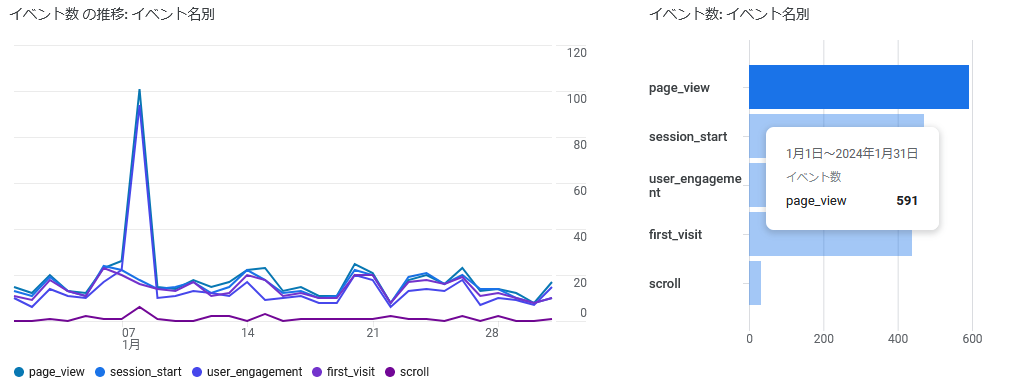Viewport: 1013px width, 390px height.
Task: Select the dark blue page_view bar
Action: (859, 87)
